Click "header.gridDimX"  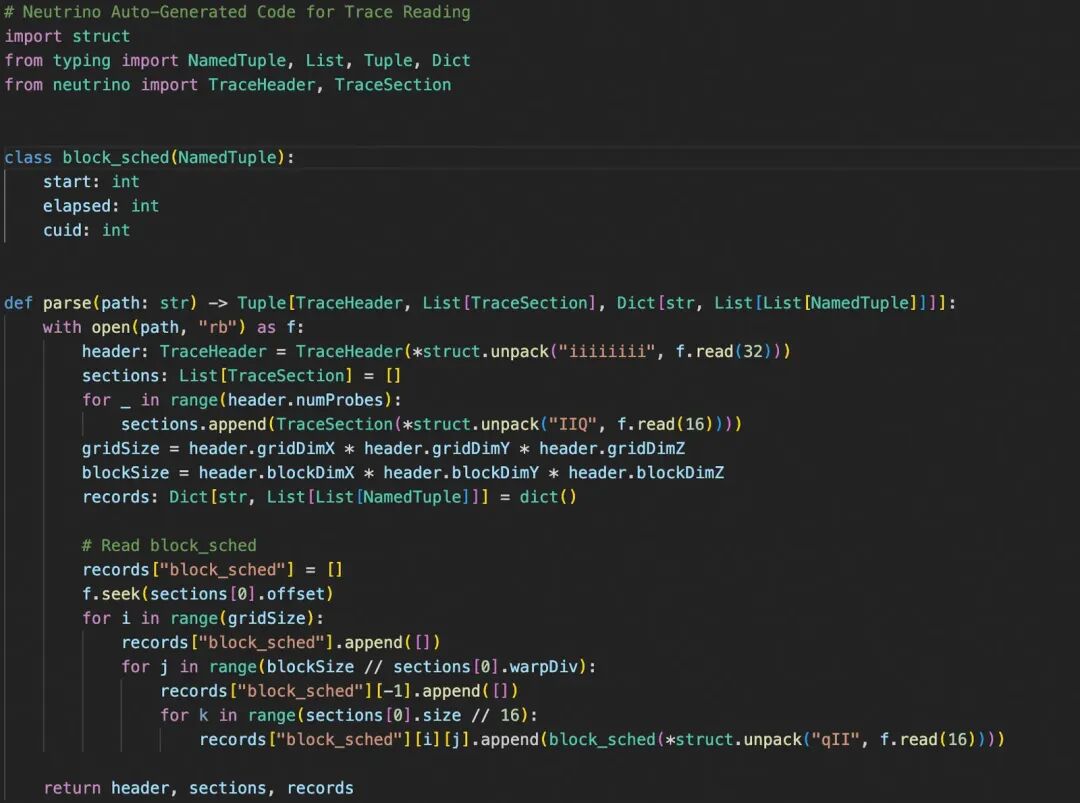(x=262, y=448)
